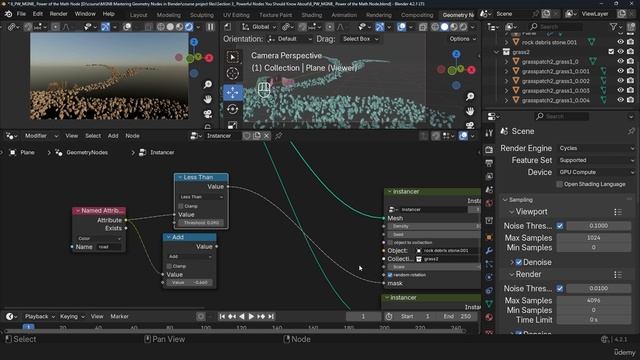Pin the Scene properties panel
Viewport: 640px width, 360px height.
[x=631, y=131]
